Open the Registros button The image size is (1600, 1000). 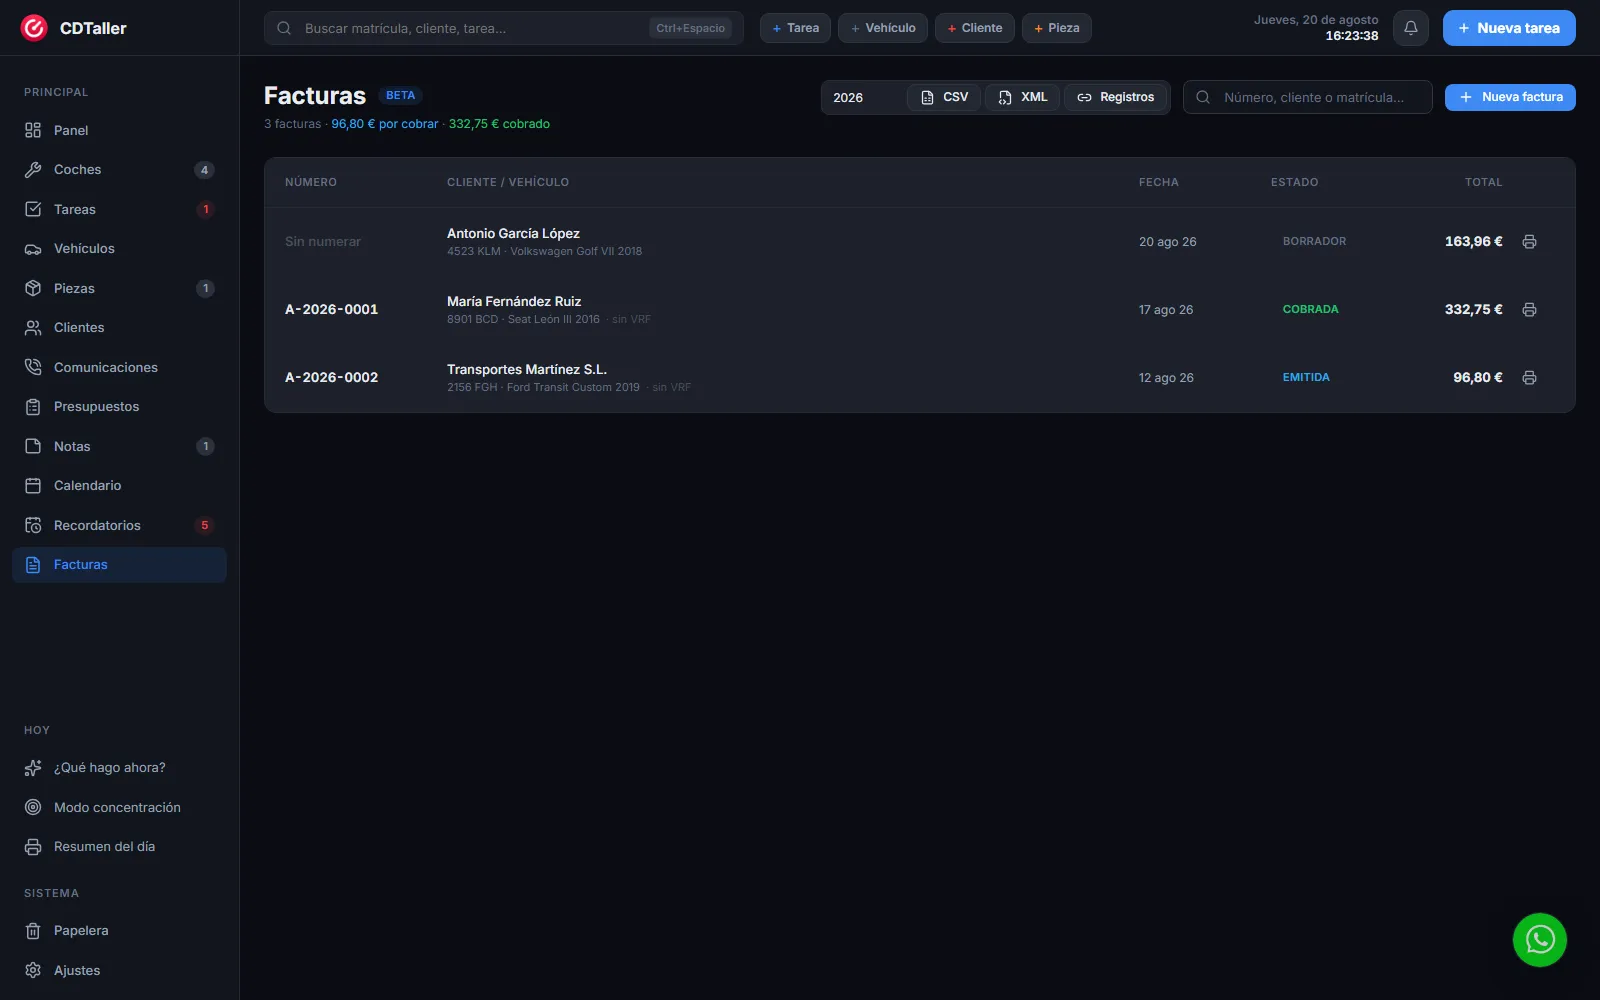pyautogui.click(x=1115, y=97)
